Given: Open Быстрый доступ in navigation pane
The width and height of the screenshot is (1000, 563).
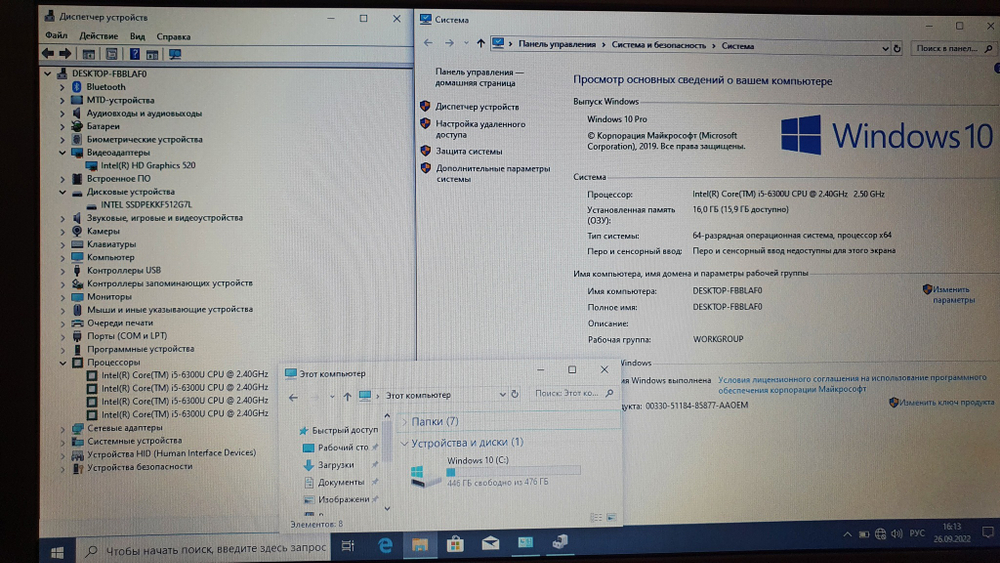Looking at the screenshot, I should pyautogui.click(x=344, y=430).
